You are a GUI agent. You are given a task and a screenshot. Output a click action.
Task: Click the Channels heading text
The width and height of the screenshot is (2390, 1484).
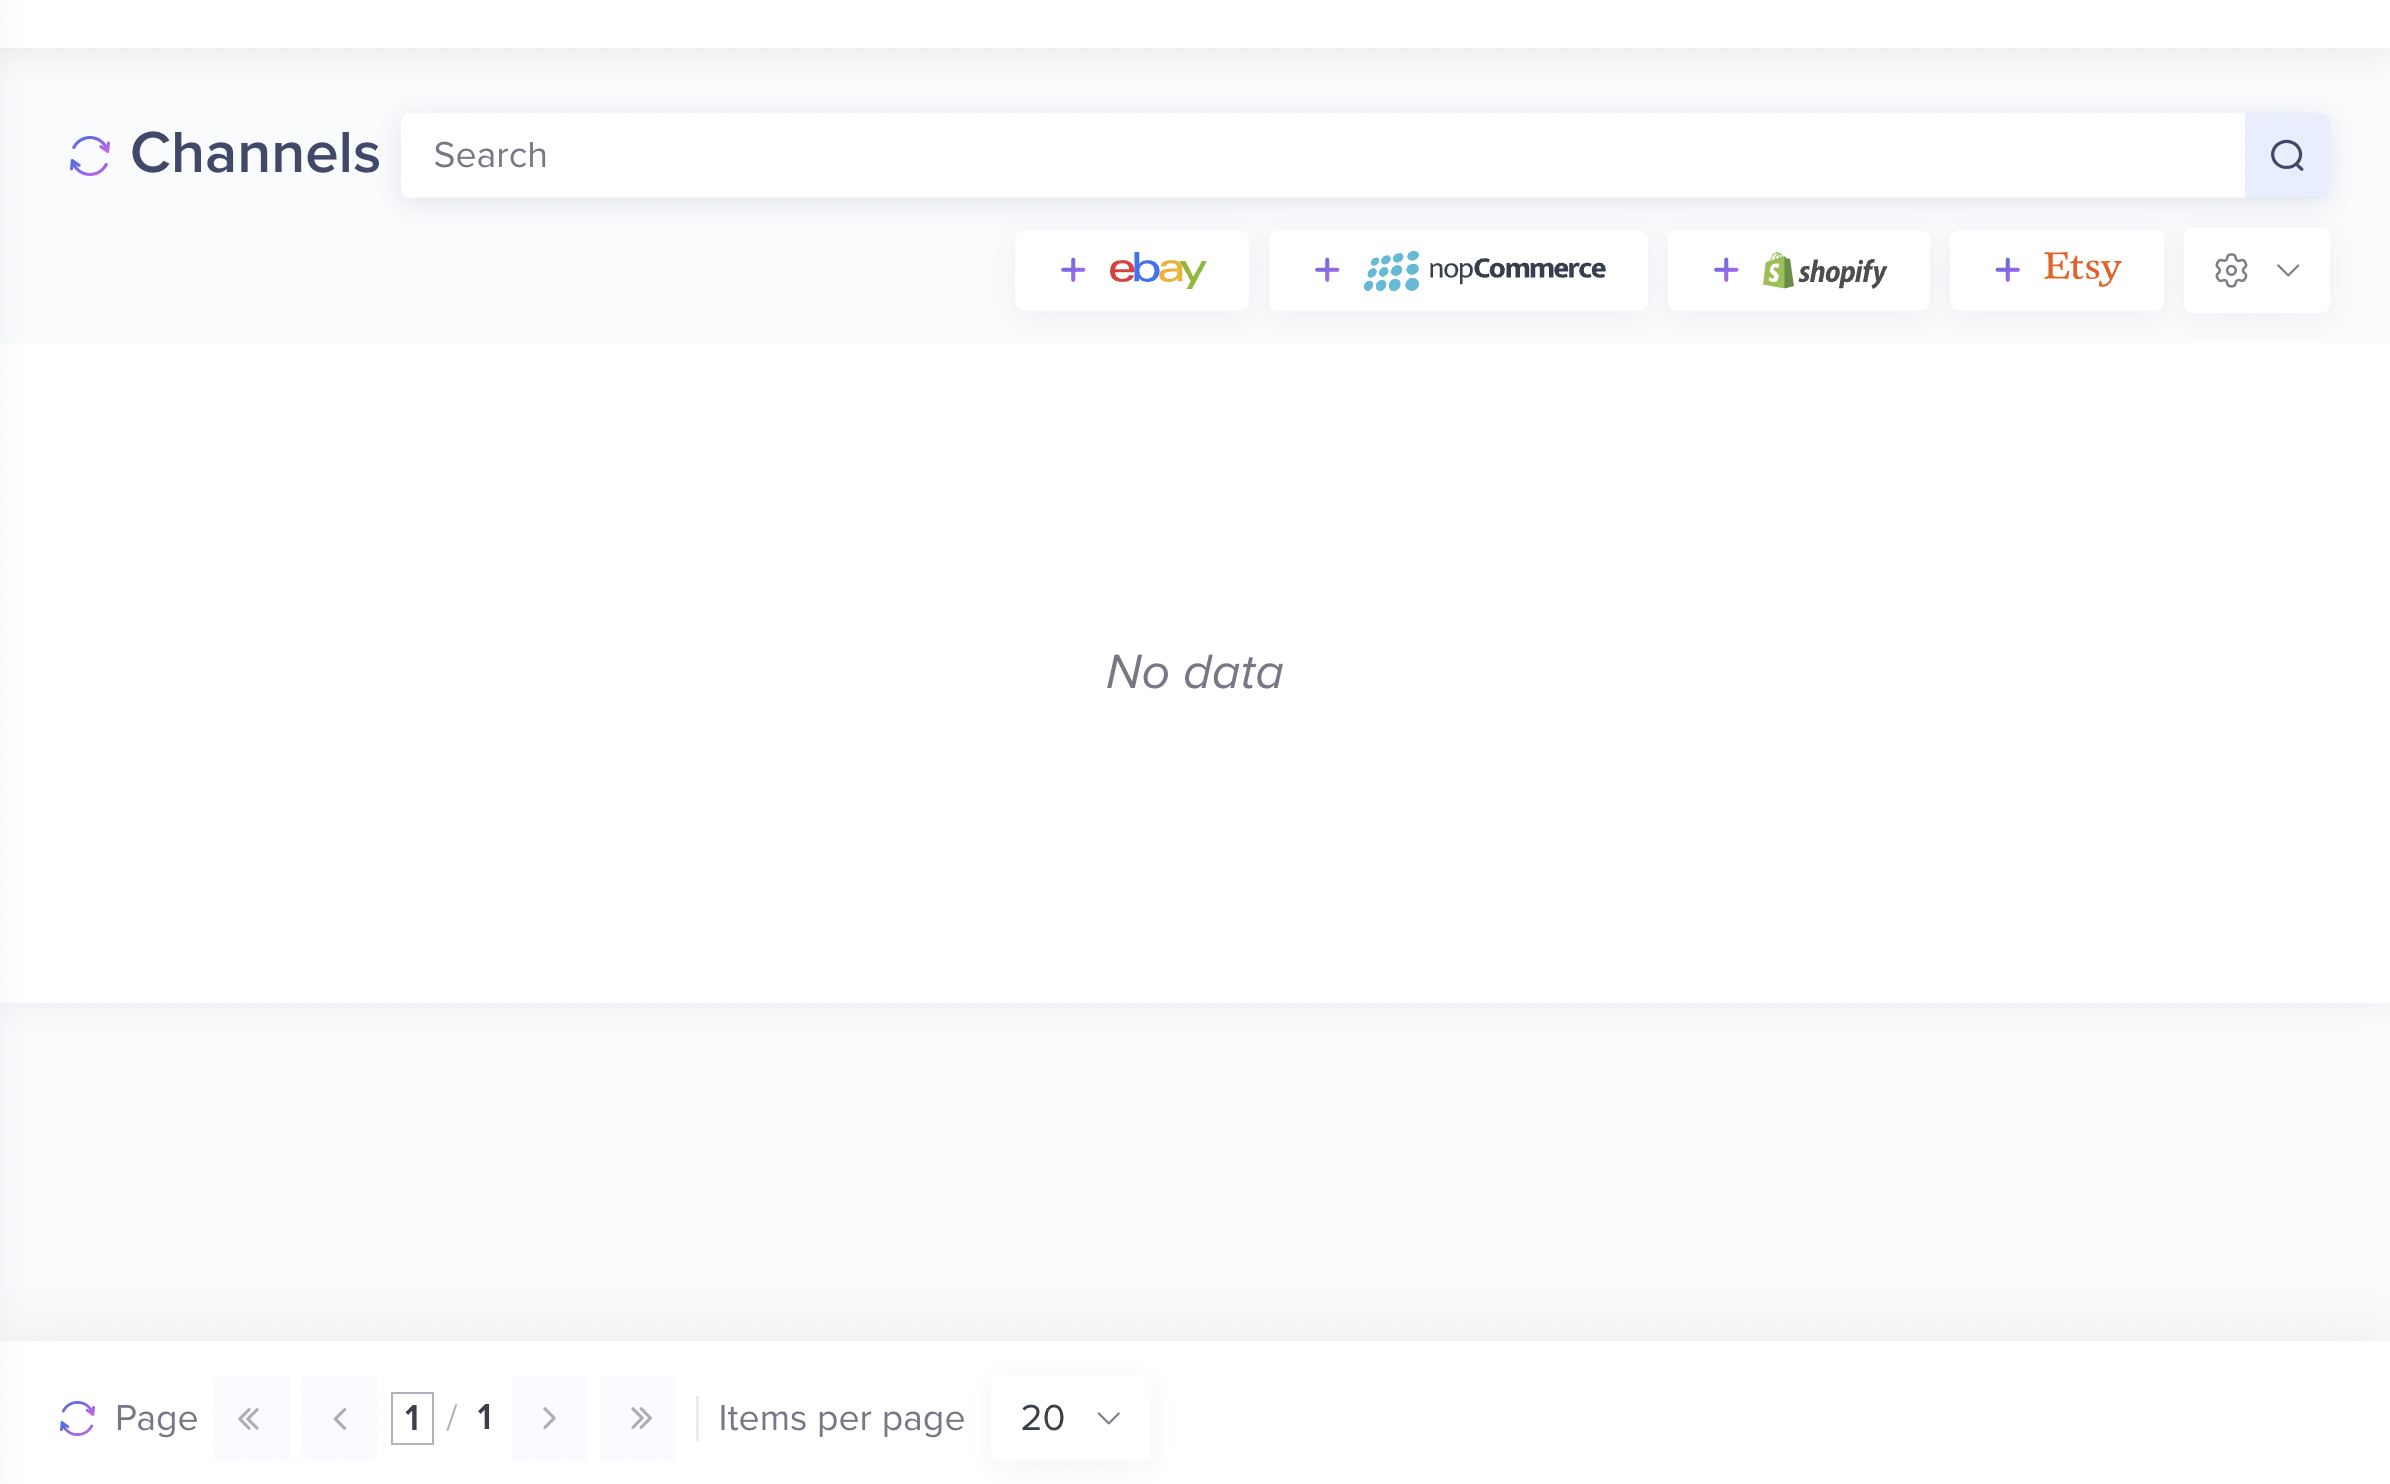click(x=255, y=154)
